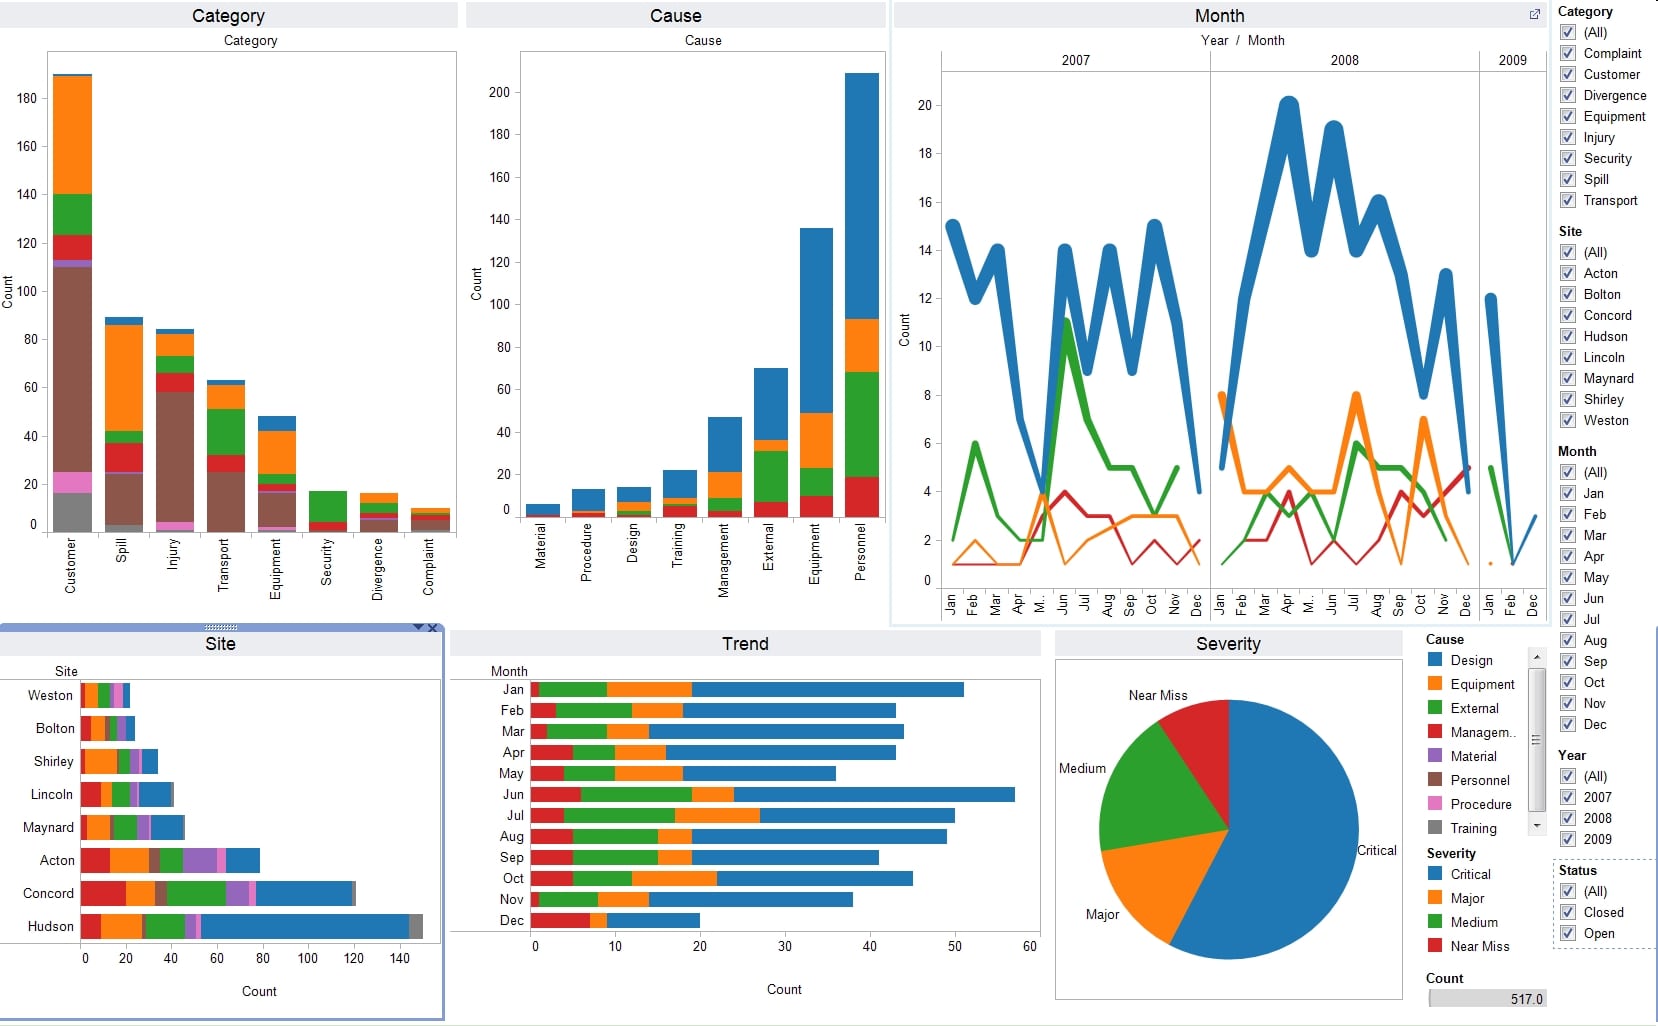Click the Critical swatch in the Severity legend
1658x1026 pixels.
point(1434,874)
